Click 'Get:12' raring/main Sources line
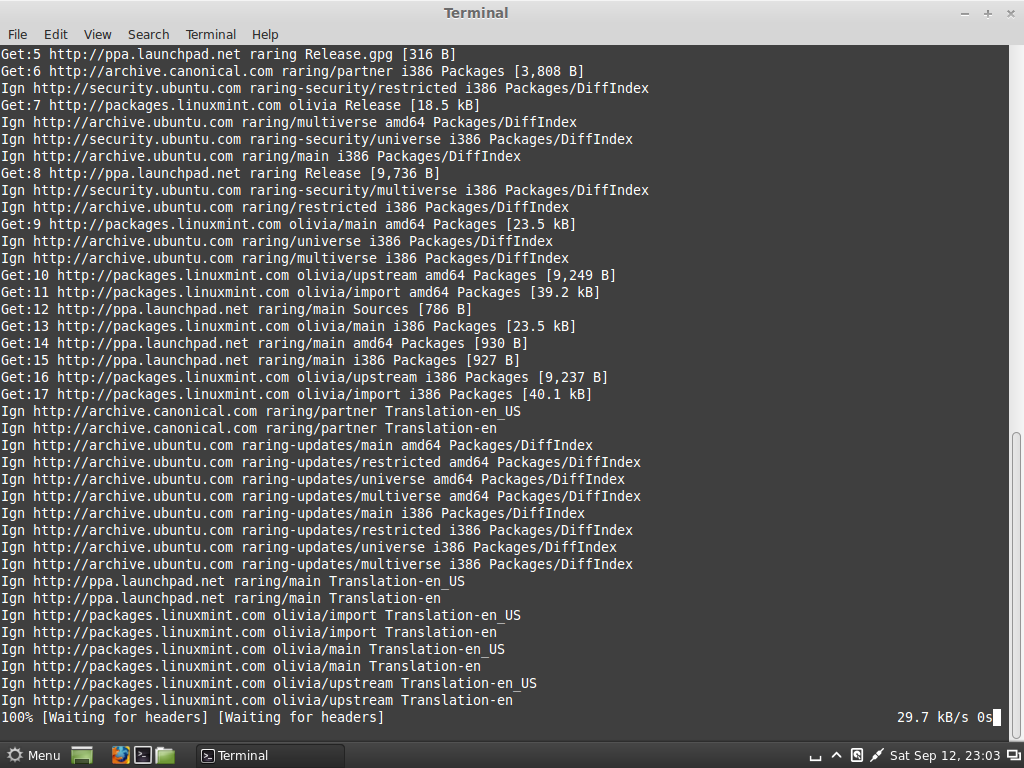This screenshot has height=768, width=1024. point(236,310)
